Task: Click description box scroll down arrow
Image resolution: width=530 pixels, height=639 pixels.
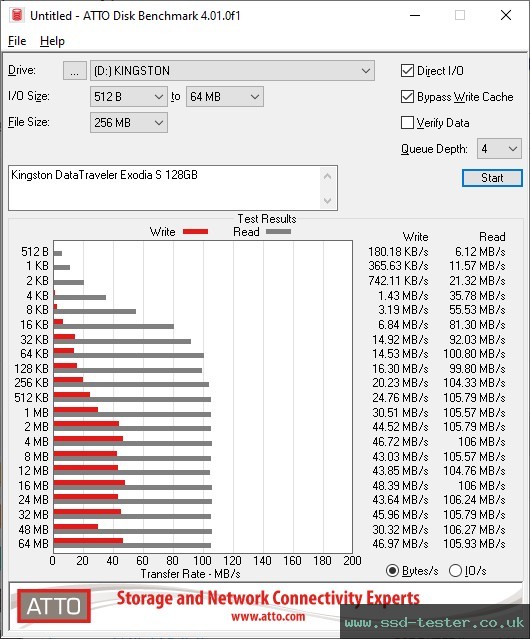Action: (x=328, y=200)
